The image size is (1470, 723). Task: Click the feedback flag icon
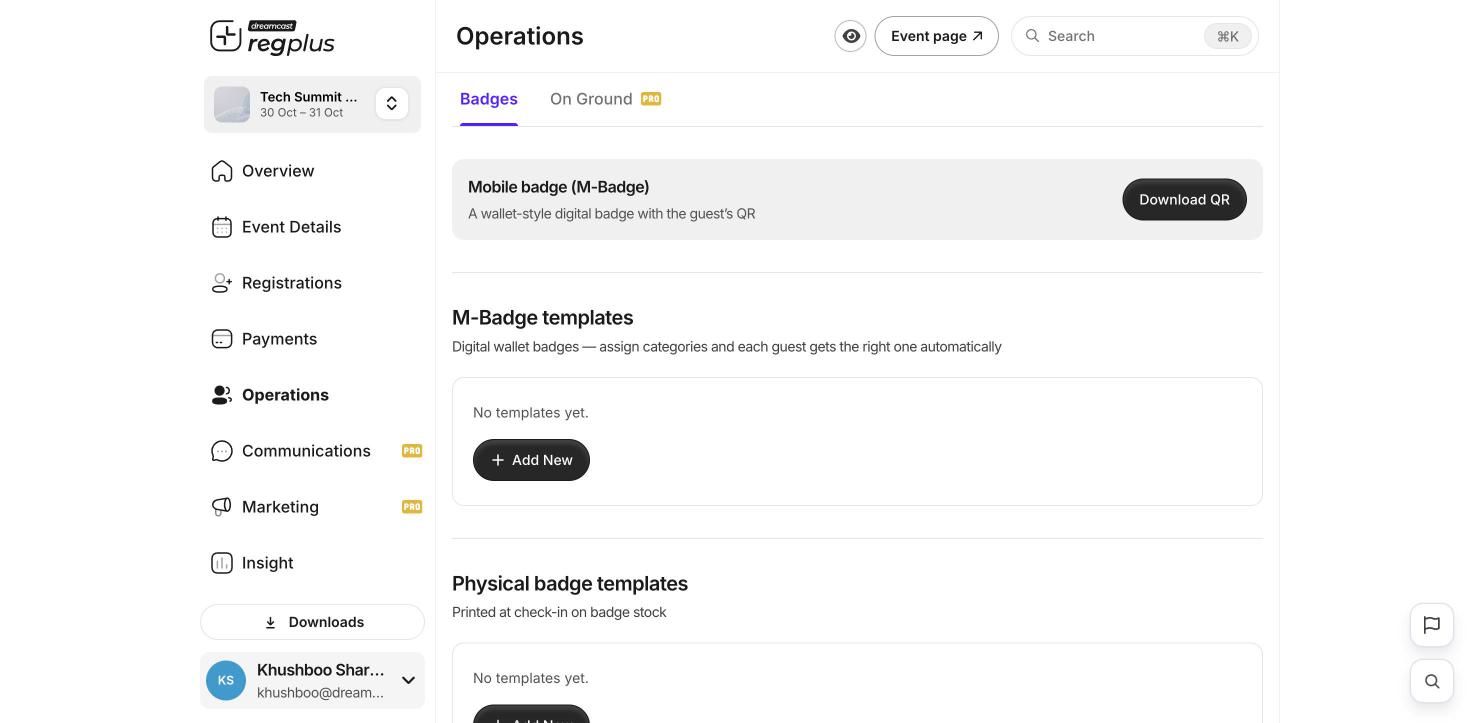(1432, 625)
